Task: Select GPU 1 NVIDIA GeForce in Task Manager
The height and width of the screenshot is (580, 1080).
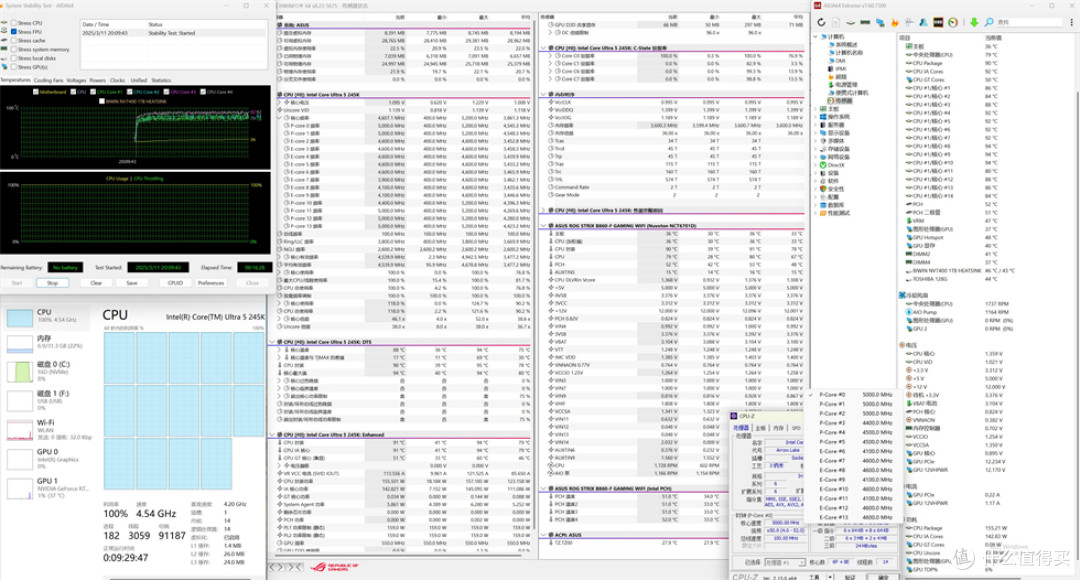Action: pos(48,487)
